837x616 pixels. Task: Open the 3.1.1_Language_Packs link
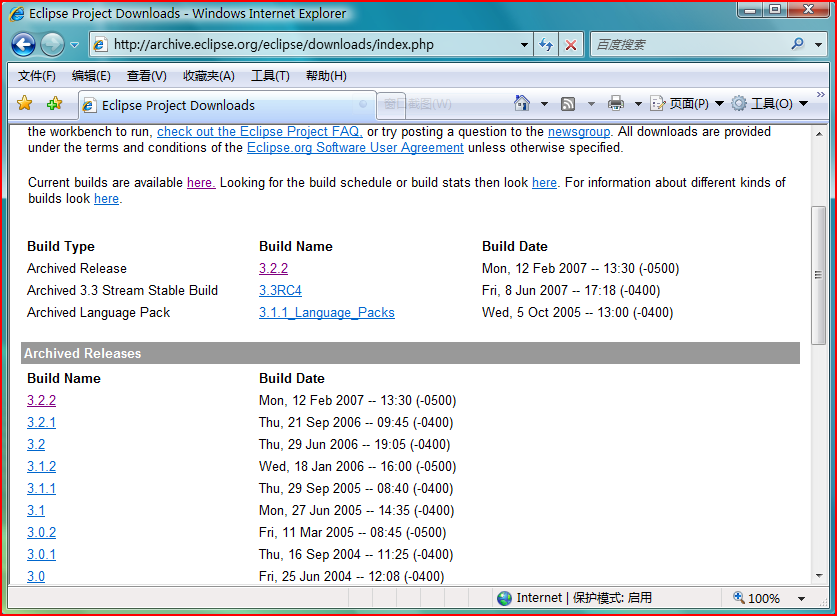point(327,312)
